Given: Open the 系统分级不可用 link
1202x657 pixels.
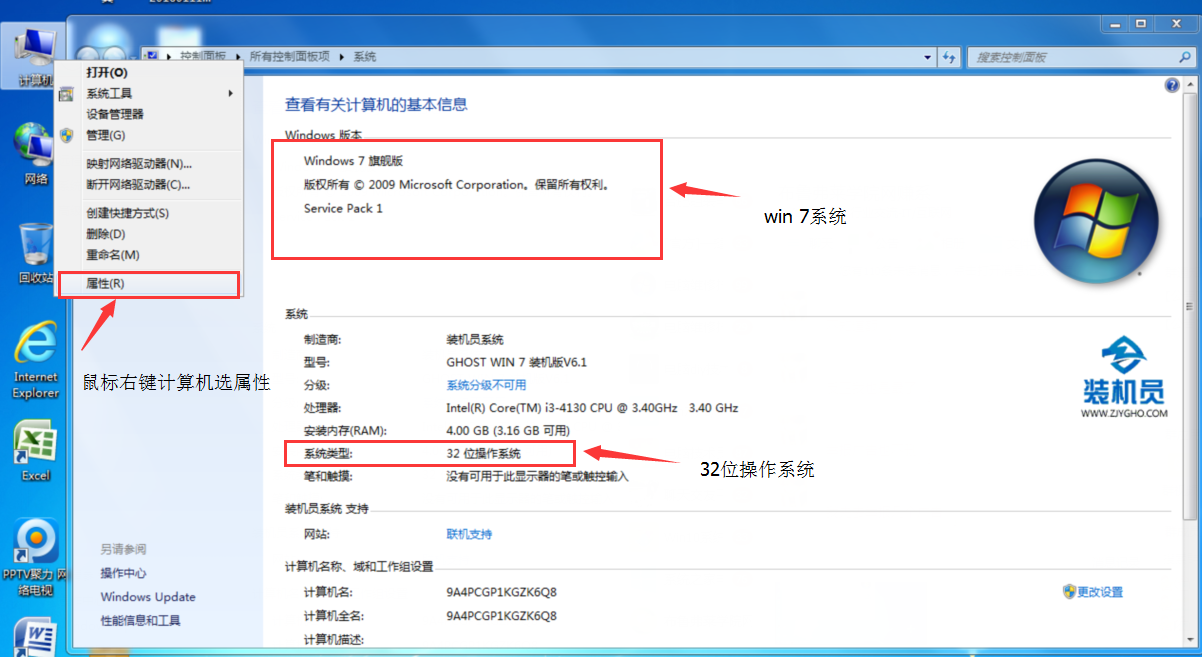Looking at the screenshot, I should coord(486,385).
